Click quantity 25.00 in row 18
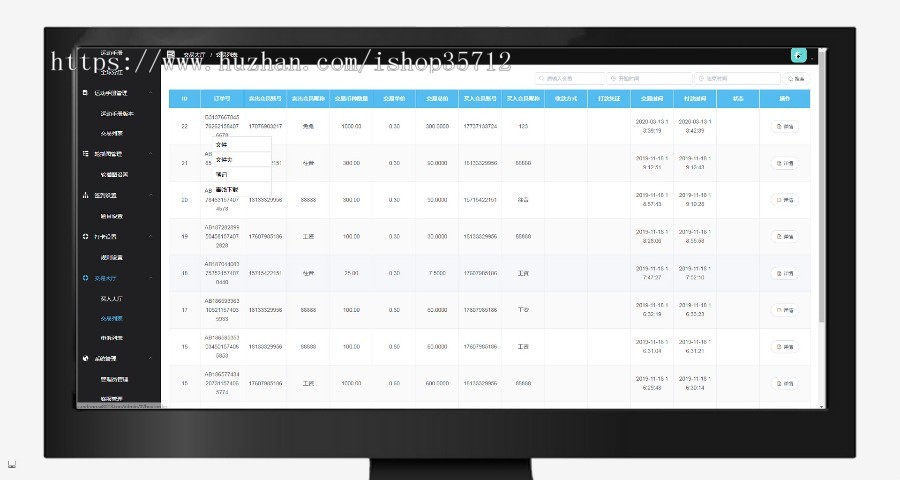 coord(351,273)
